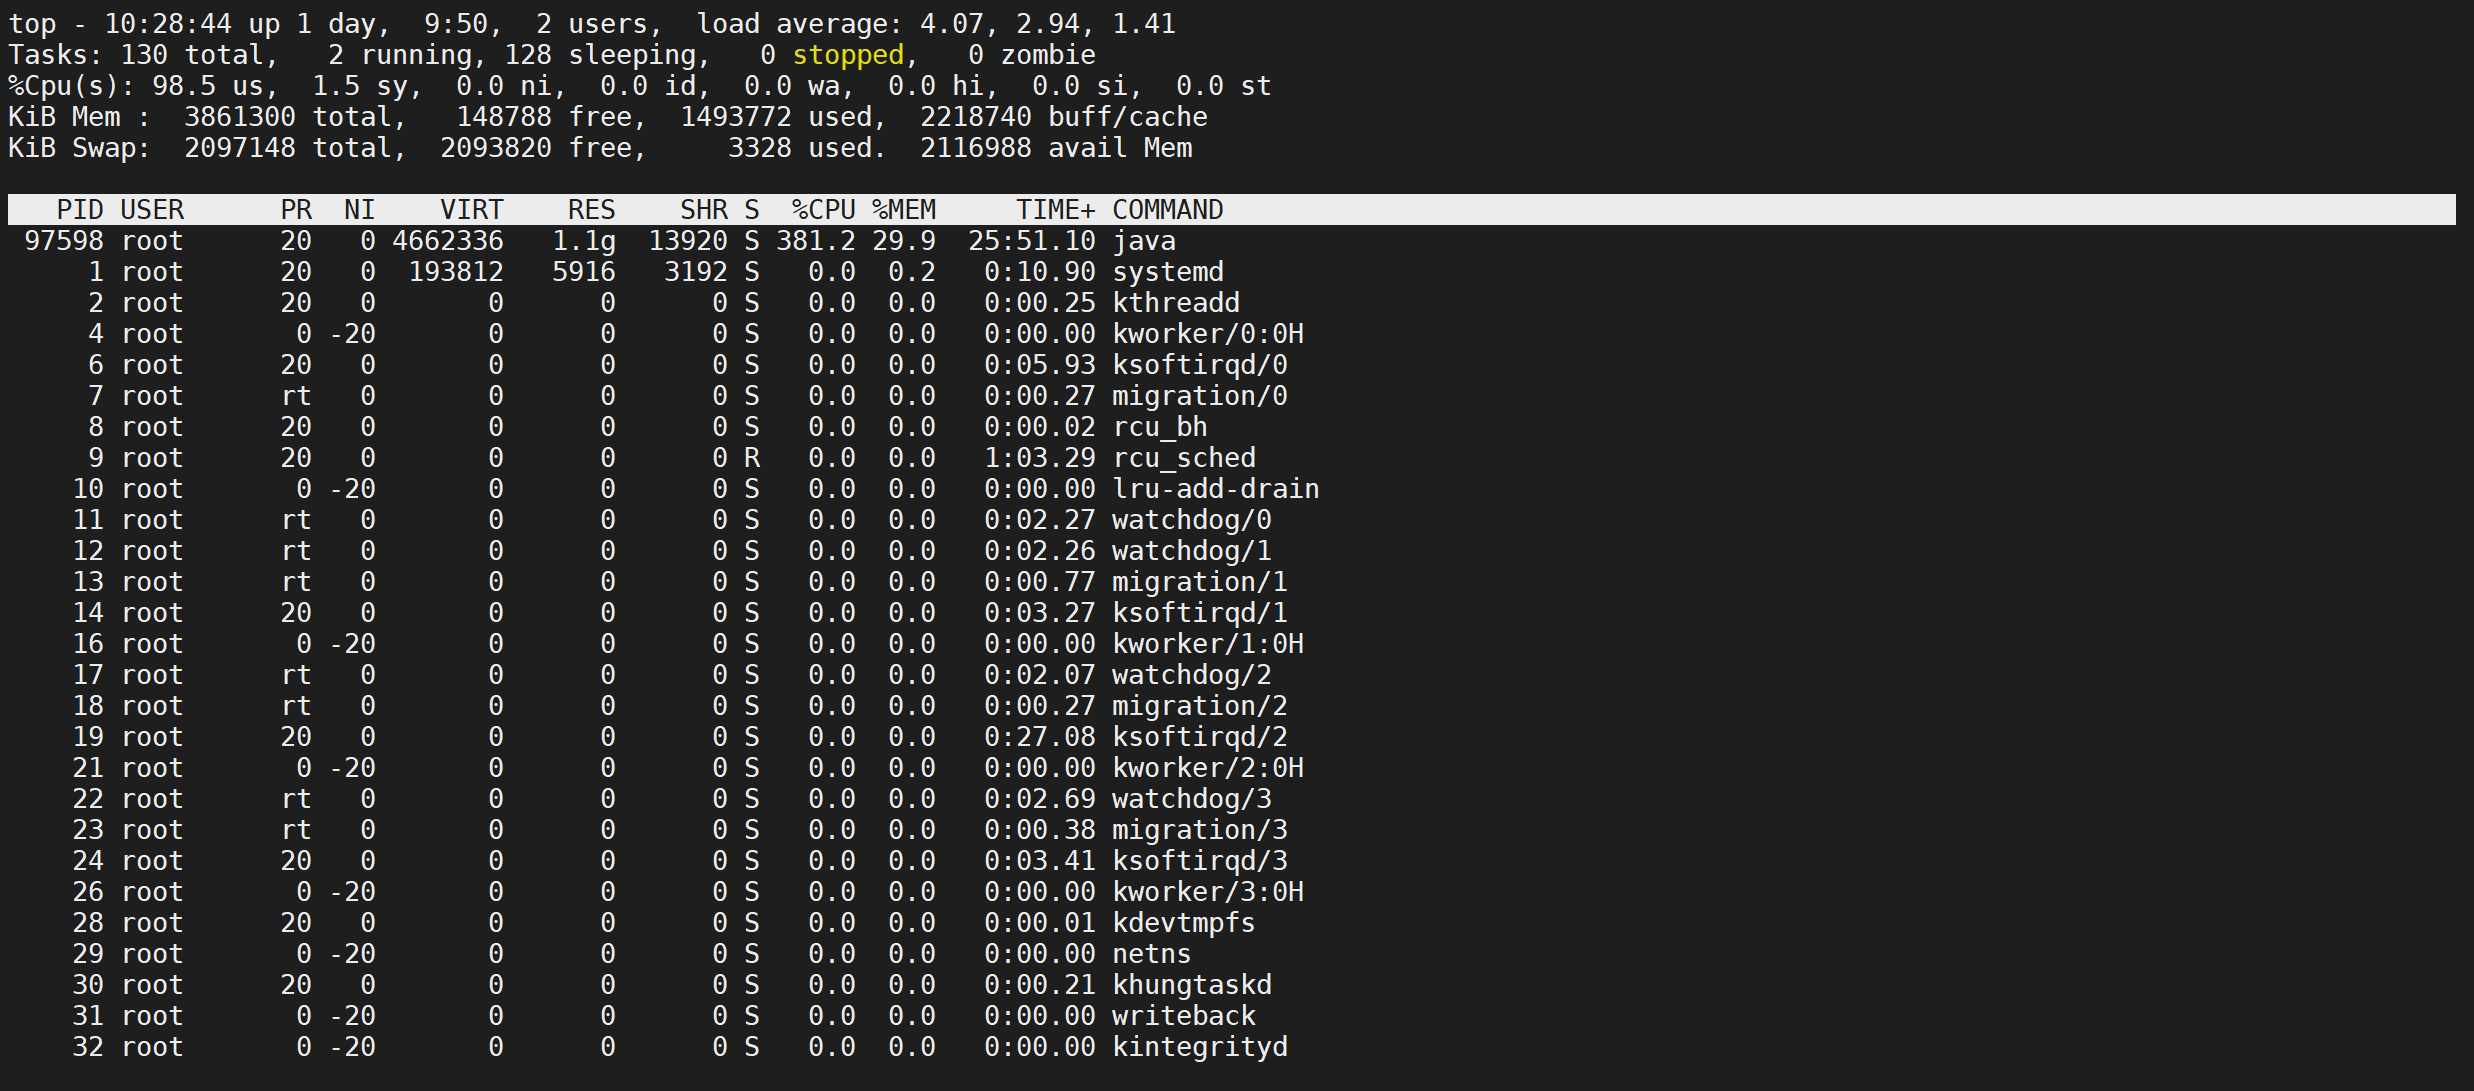
Task: Click the RES column header
Action: point(592,210)
